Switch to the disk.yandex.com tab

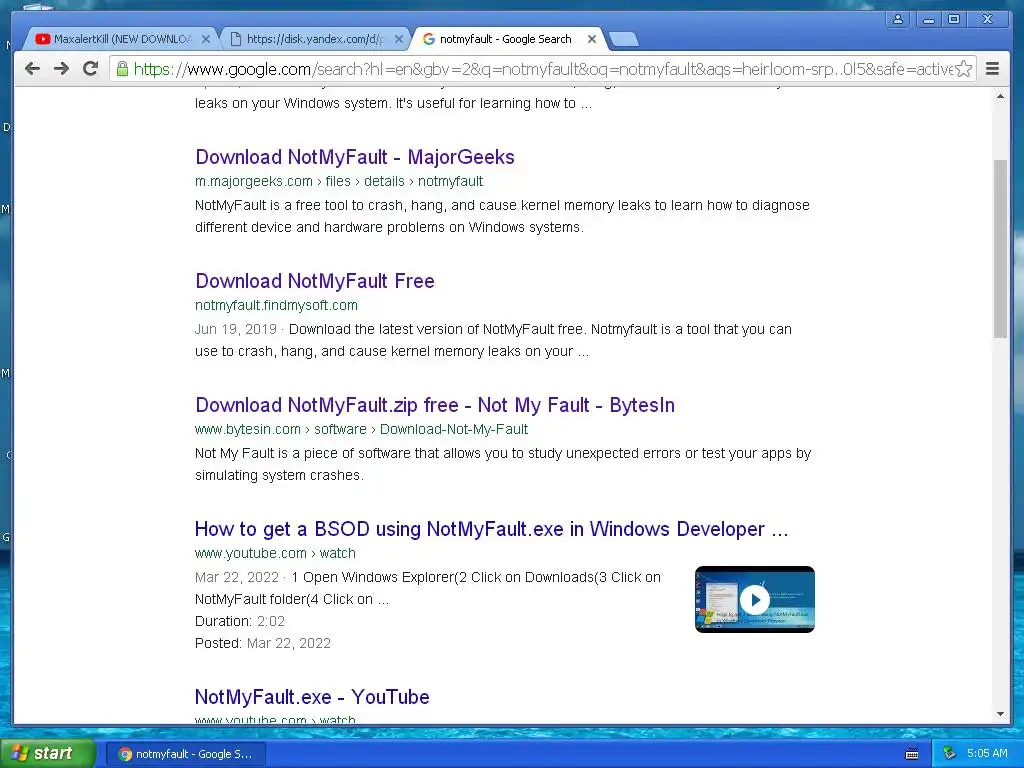[315, 39]
